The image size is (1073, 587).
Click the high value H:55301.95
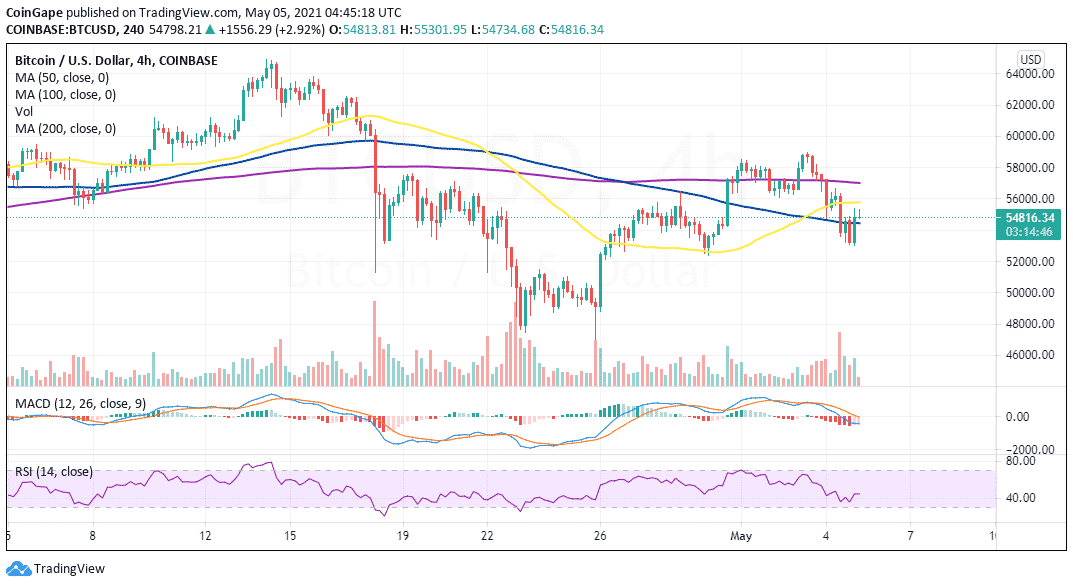click(433, 29)
